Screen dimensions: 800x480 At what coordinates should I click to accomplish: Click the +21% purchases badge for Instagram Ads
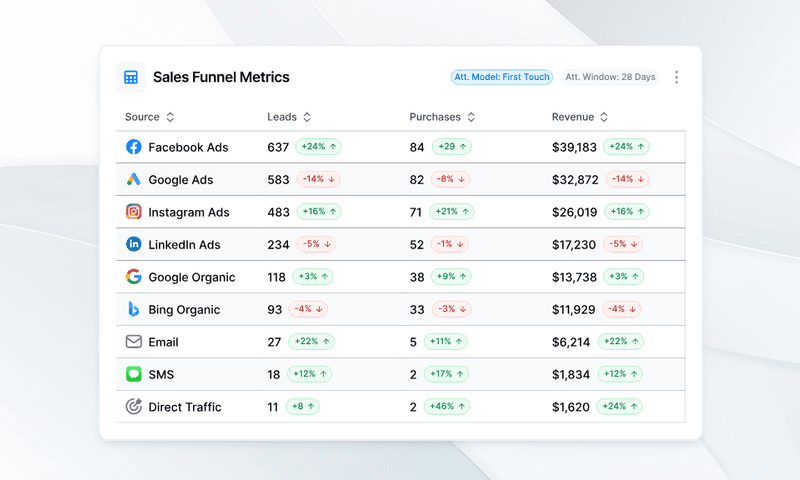[452, 212]
